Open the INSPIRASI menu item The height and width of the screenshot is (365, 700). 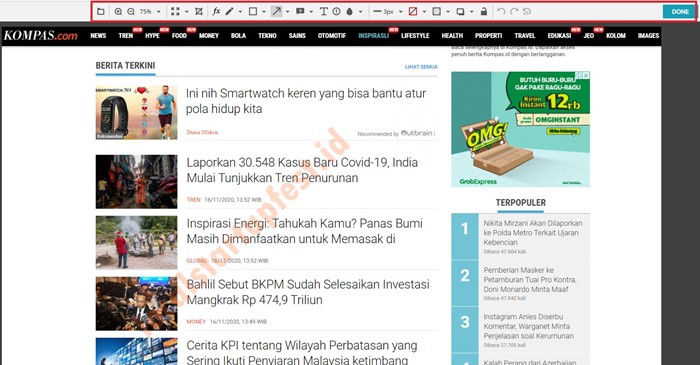tap(374, 36)
